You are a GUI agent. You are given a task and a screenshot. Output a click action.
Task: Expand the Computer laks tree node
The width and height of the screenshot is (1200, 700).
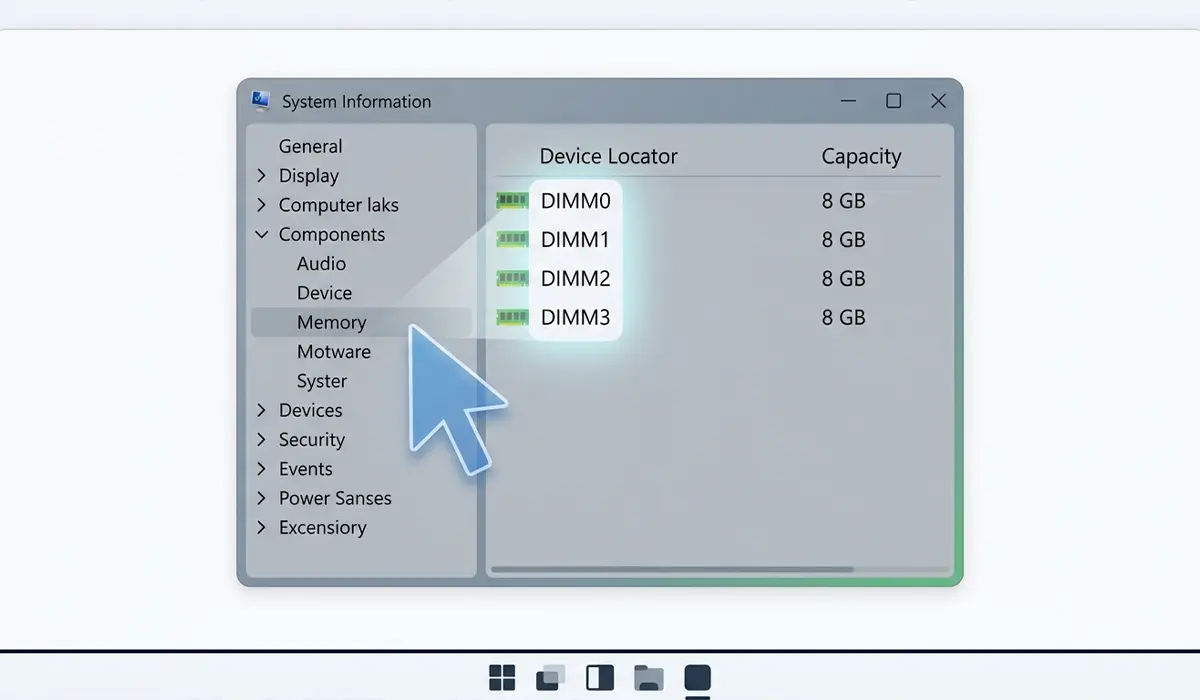click(x=261, y=205)
